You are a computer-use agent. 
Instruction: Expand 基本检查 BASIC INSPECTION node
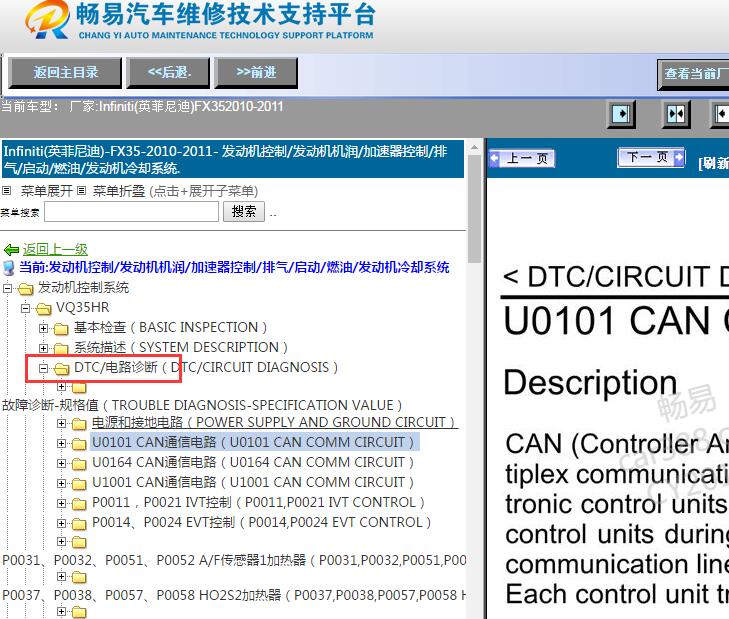point(44,328)
